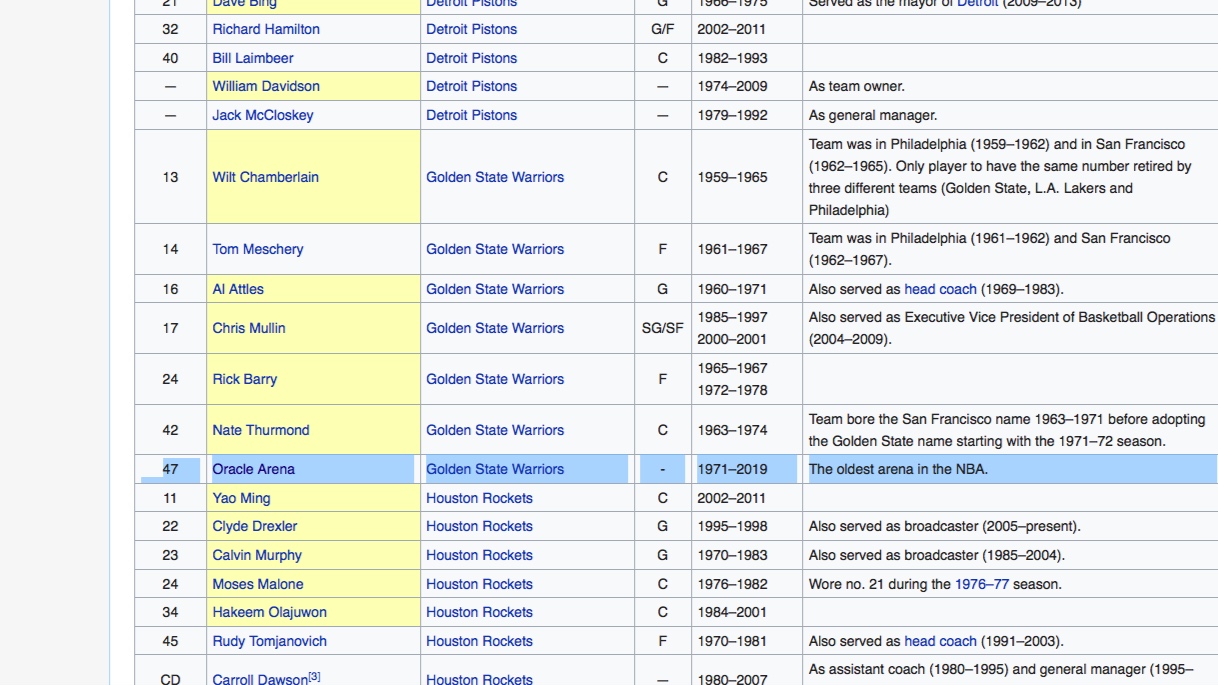
Task: Open the Clyde Drexler link
Action: [255, 526]
